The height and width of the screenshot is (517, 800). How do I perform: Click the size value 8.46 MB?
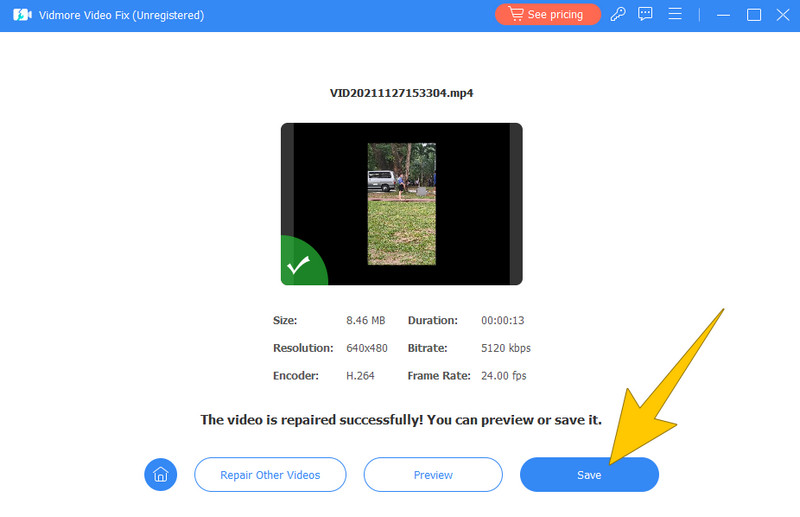pos(365,321)
